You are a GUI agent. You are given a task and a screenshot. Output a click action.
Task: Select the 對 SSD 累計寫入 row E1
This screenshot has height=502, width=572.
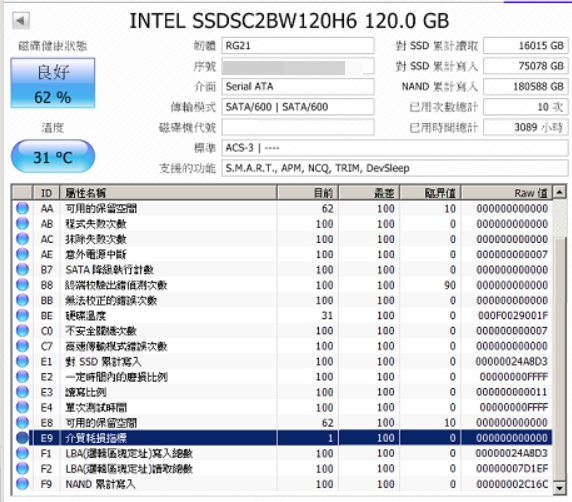[x=282, y=362]
